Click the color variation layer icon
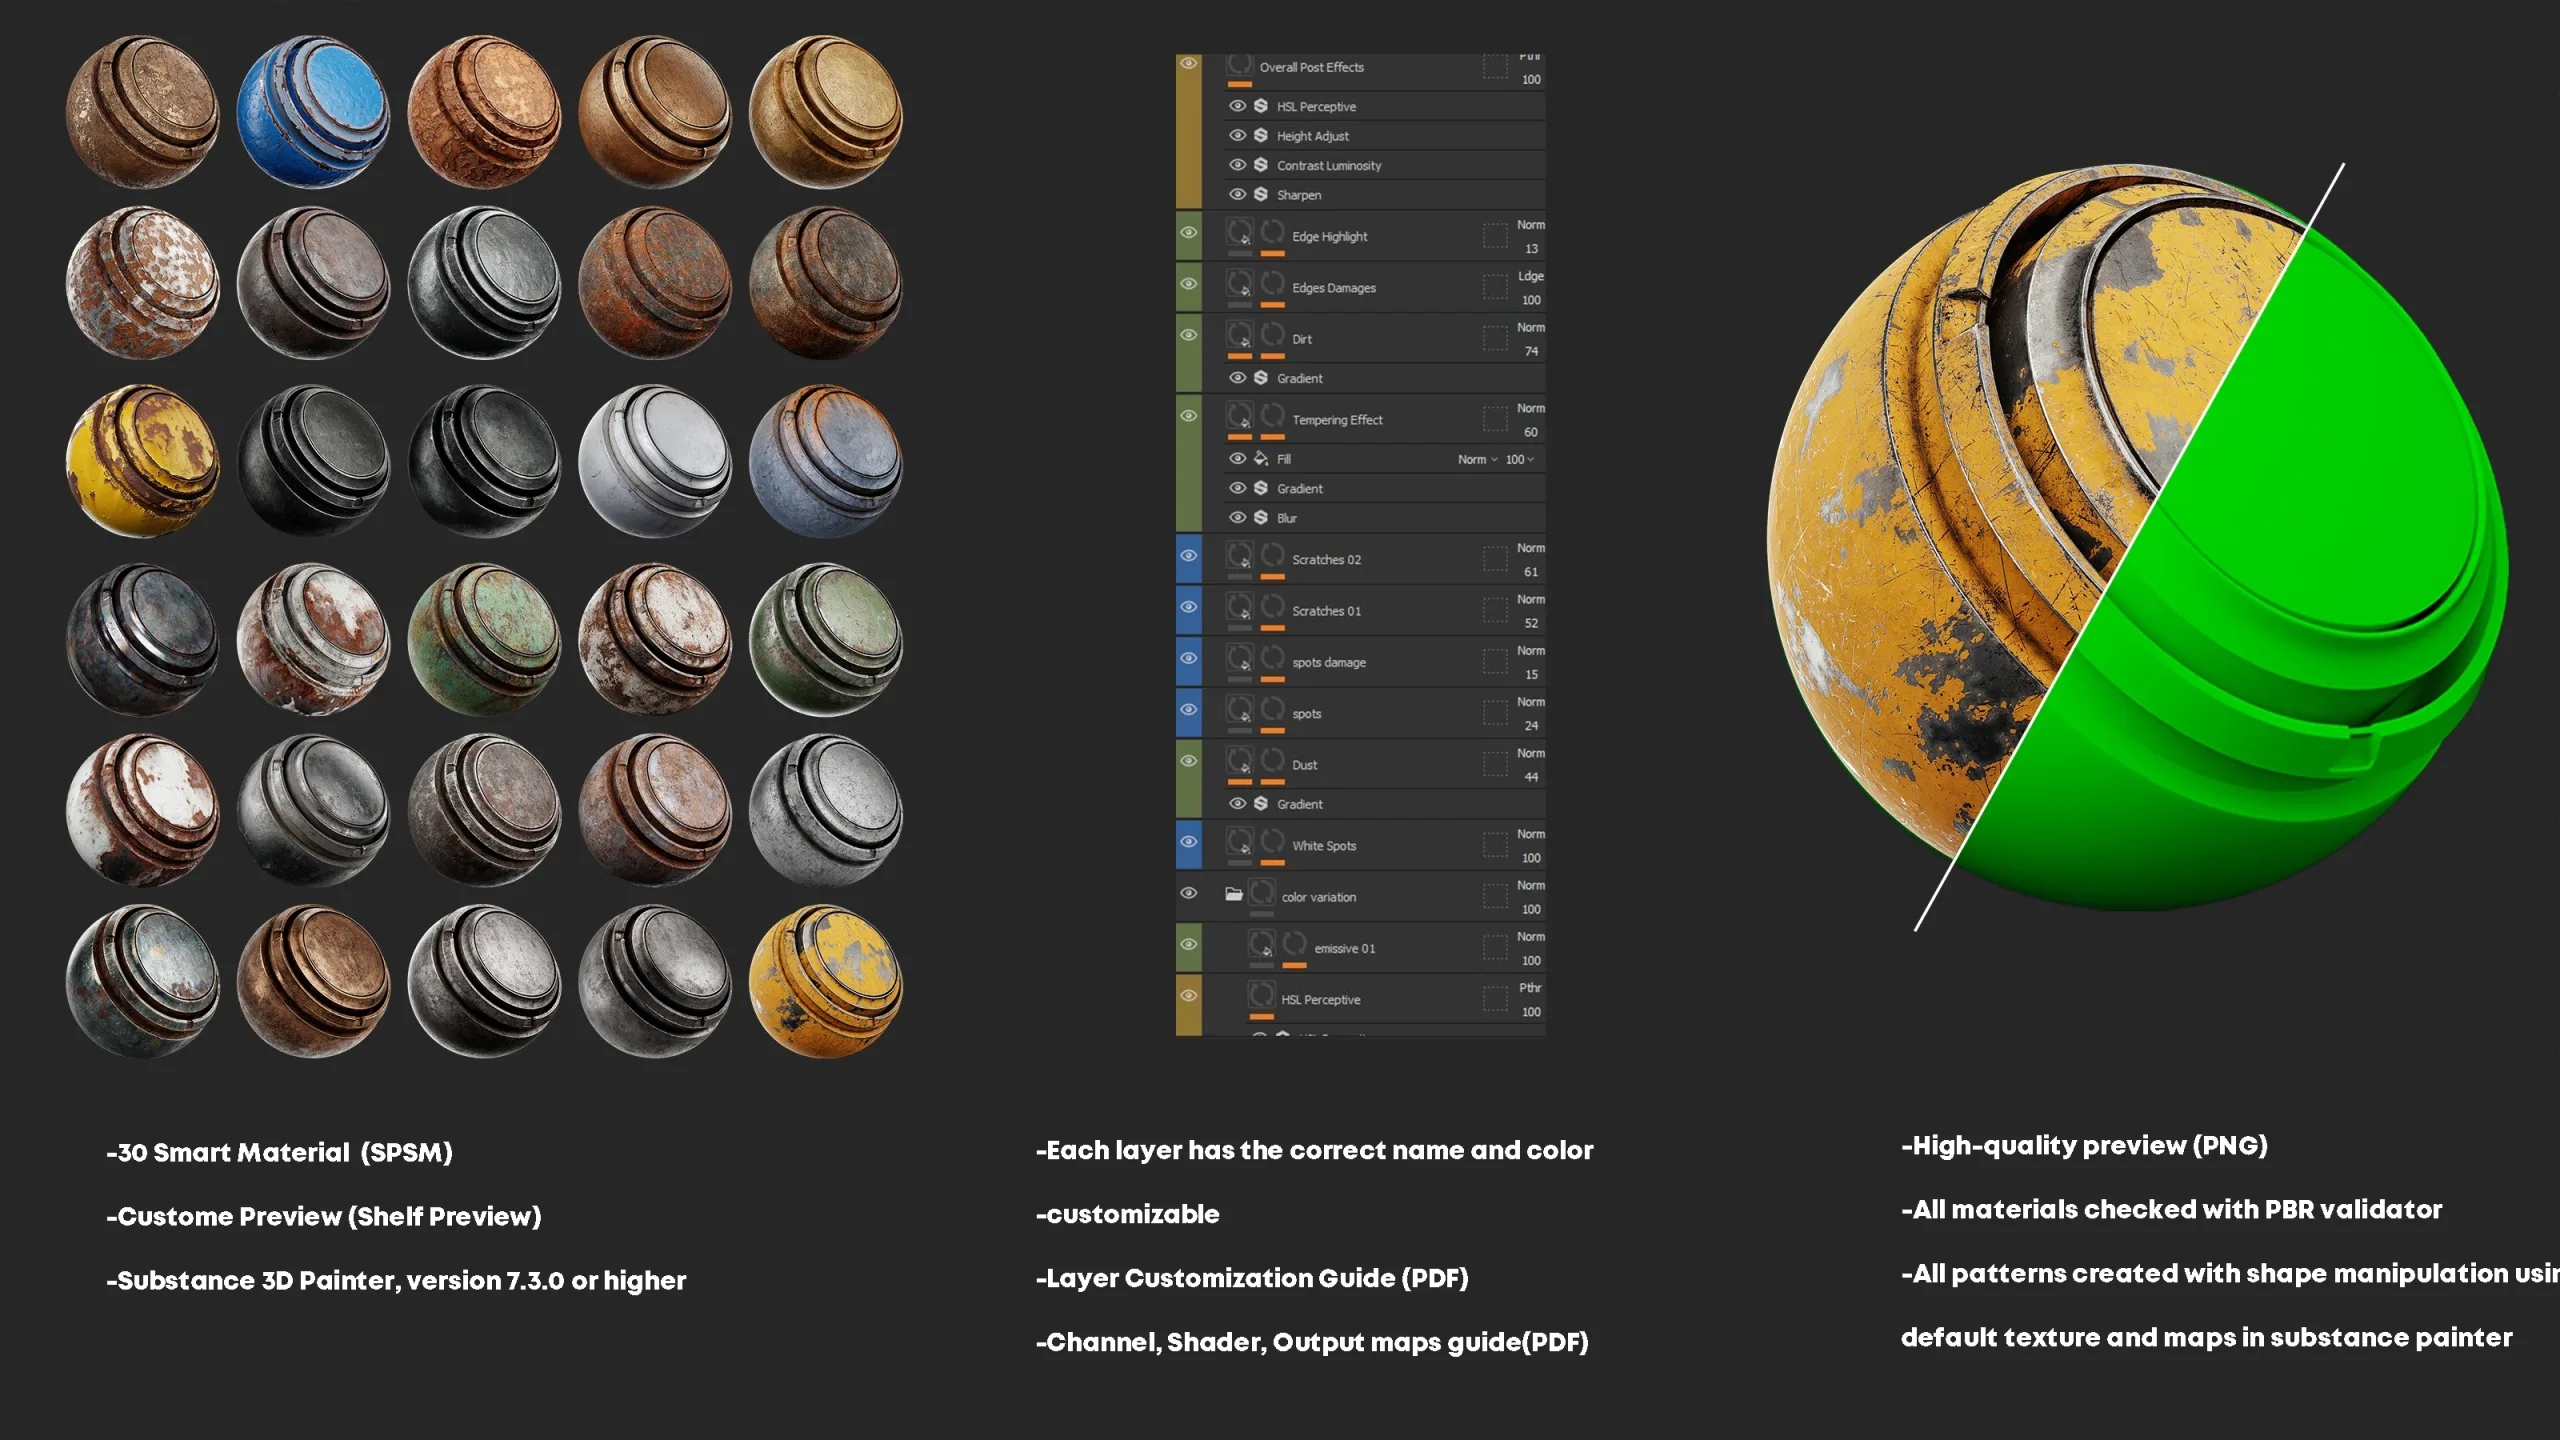The width and height of the screenshot is (2560, 1440). pos(1262,897)
